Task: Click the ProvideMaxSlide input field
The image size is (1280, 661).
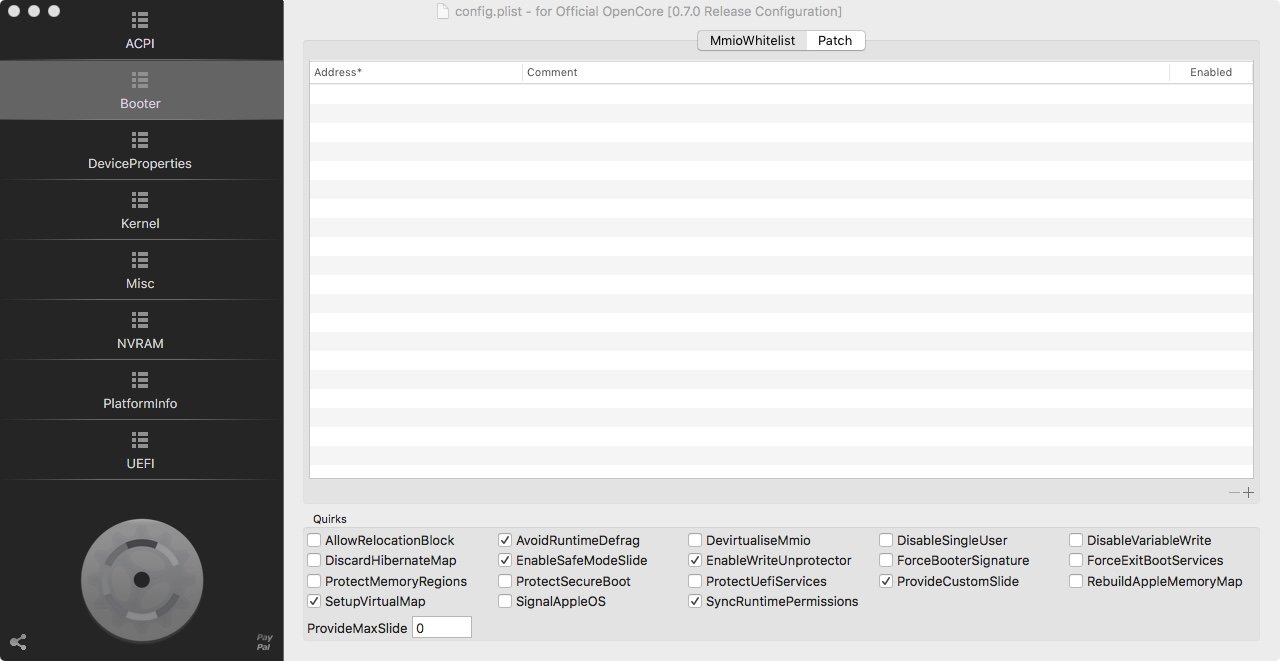Action: (x=441, y=628)
